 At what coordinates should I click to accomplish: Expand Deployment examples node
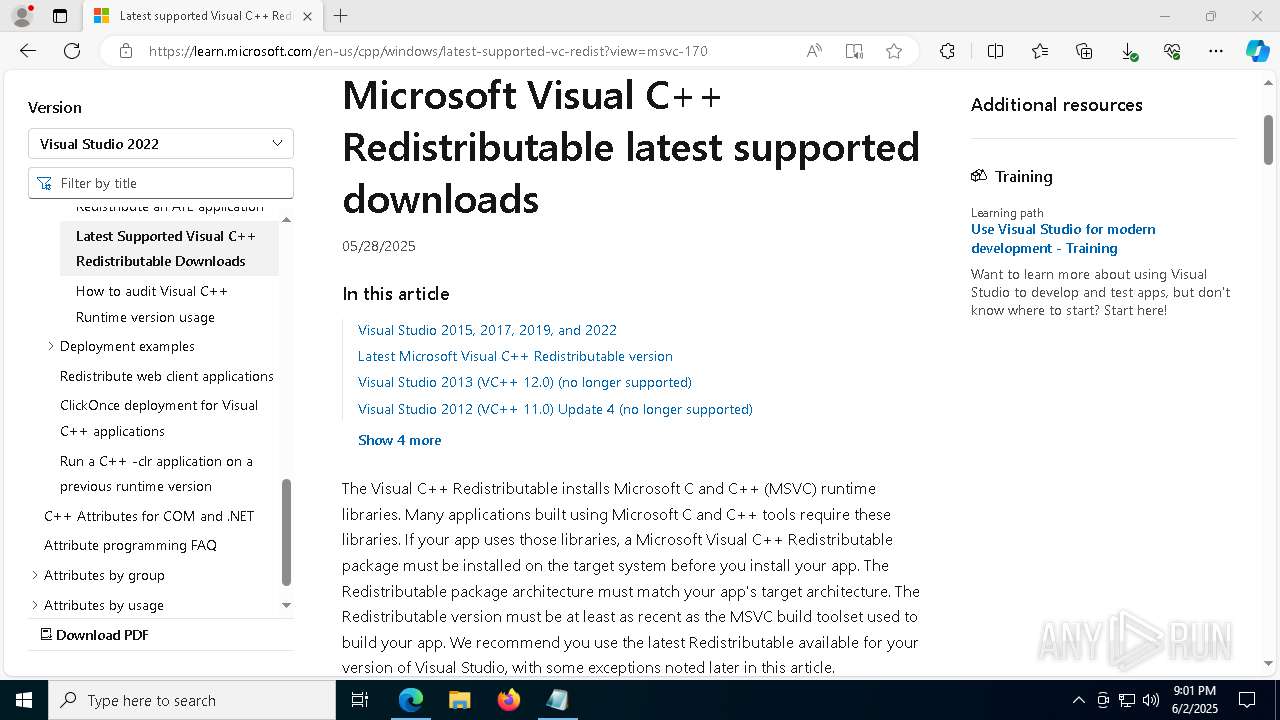(51, 346)
